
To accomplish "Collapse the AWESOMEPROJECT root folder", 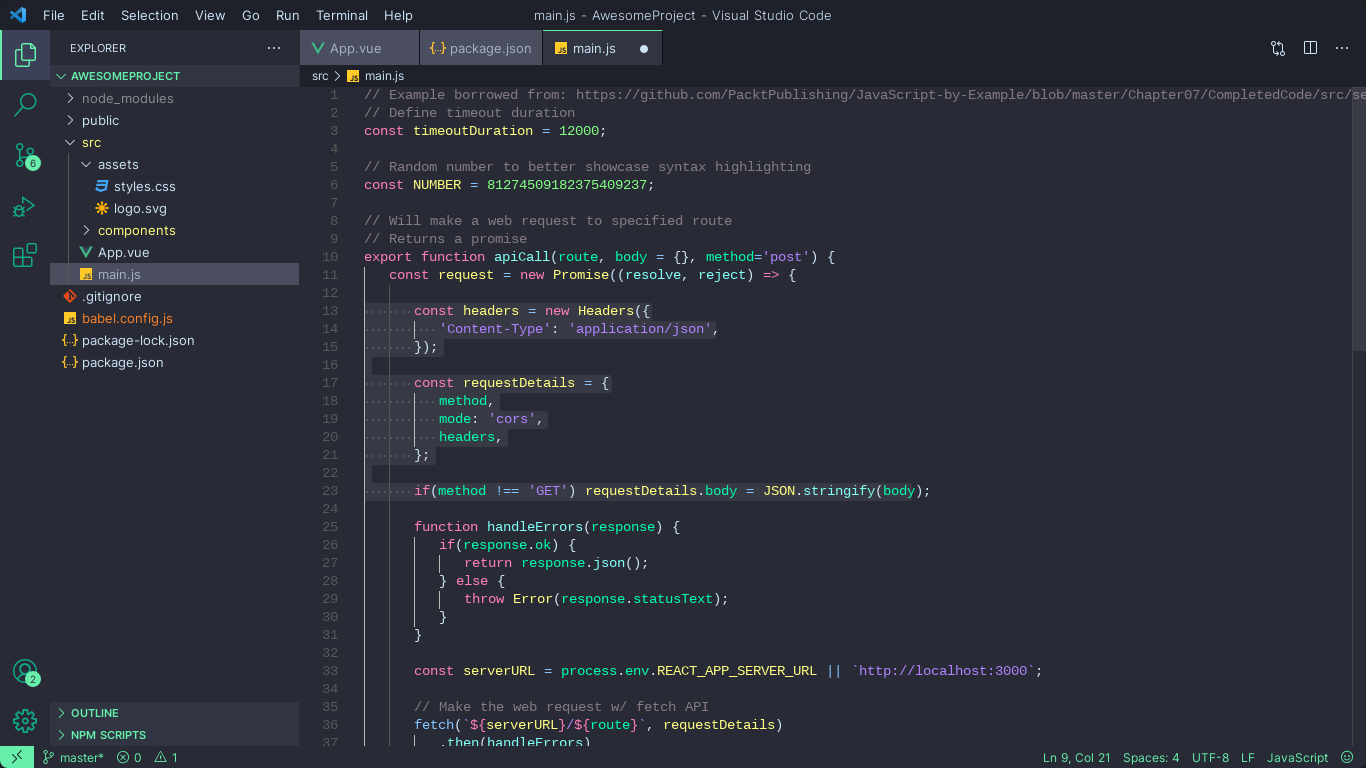I will point(174,76).
